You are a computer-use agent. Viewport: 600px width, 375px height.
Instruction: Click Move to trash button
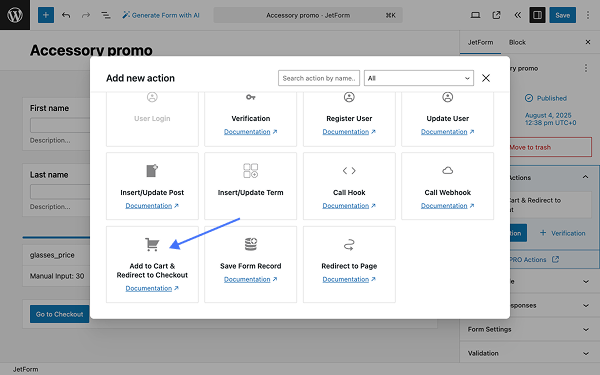coord(551,147)
